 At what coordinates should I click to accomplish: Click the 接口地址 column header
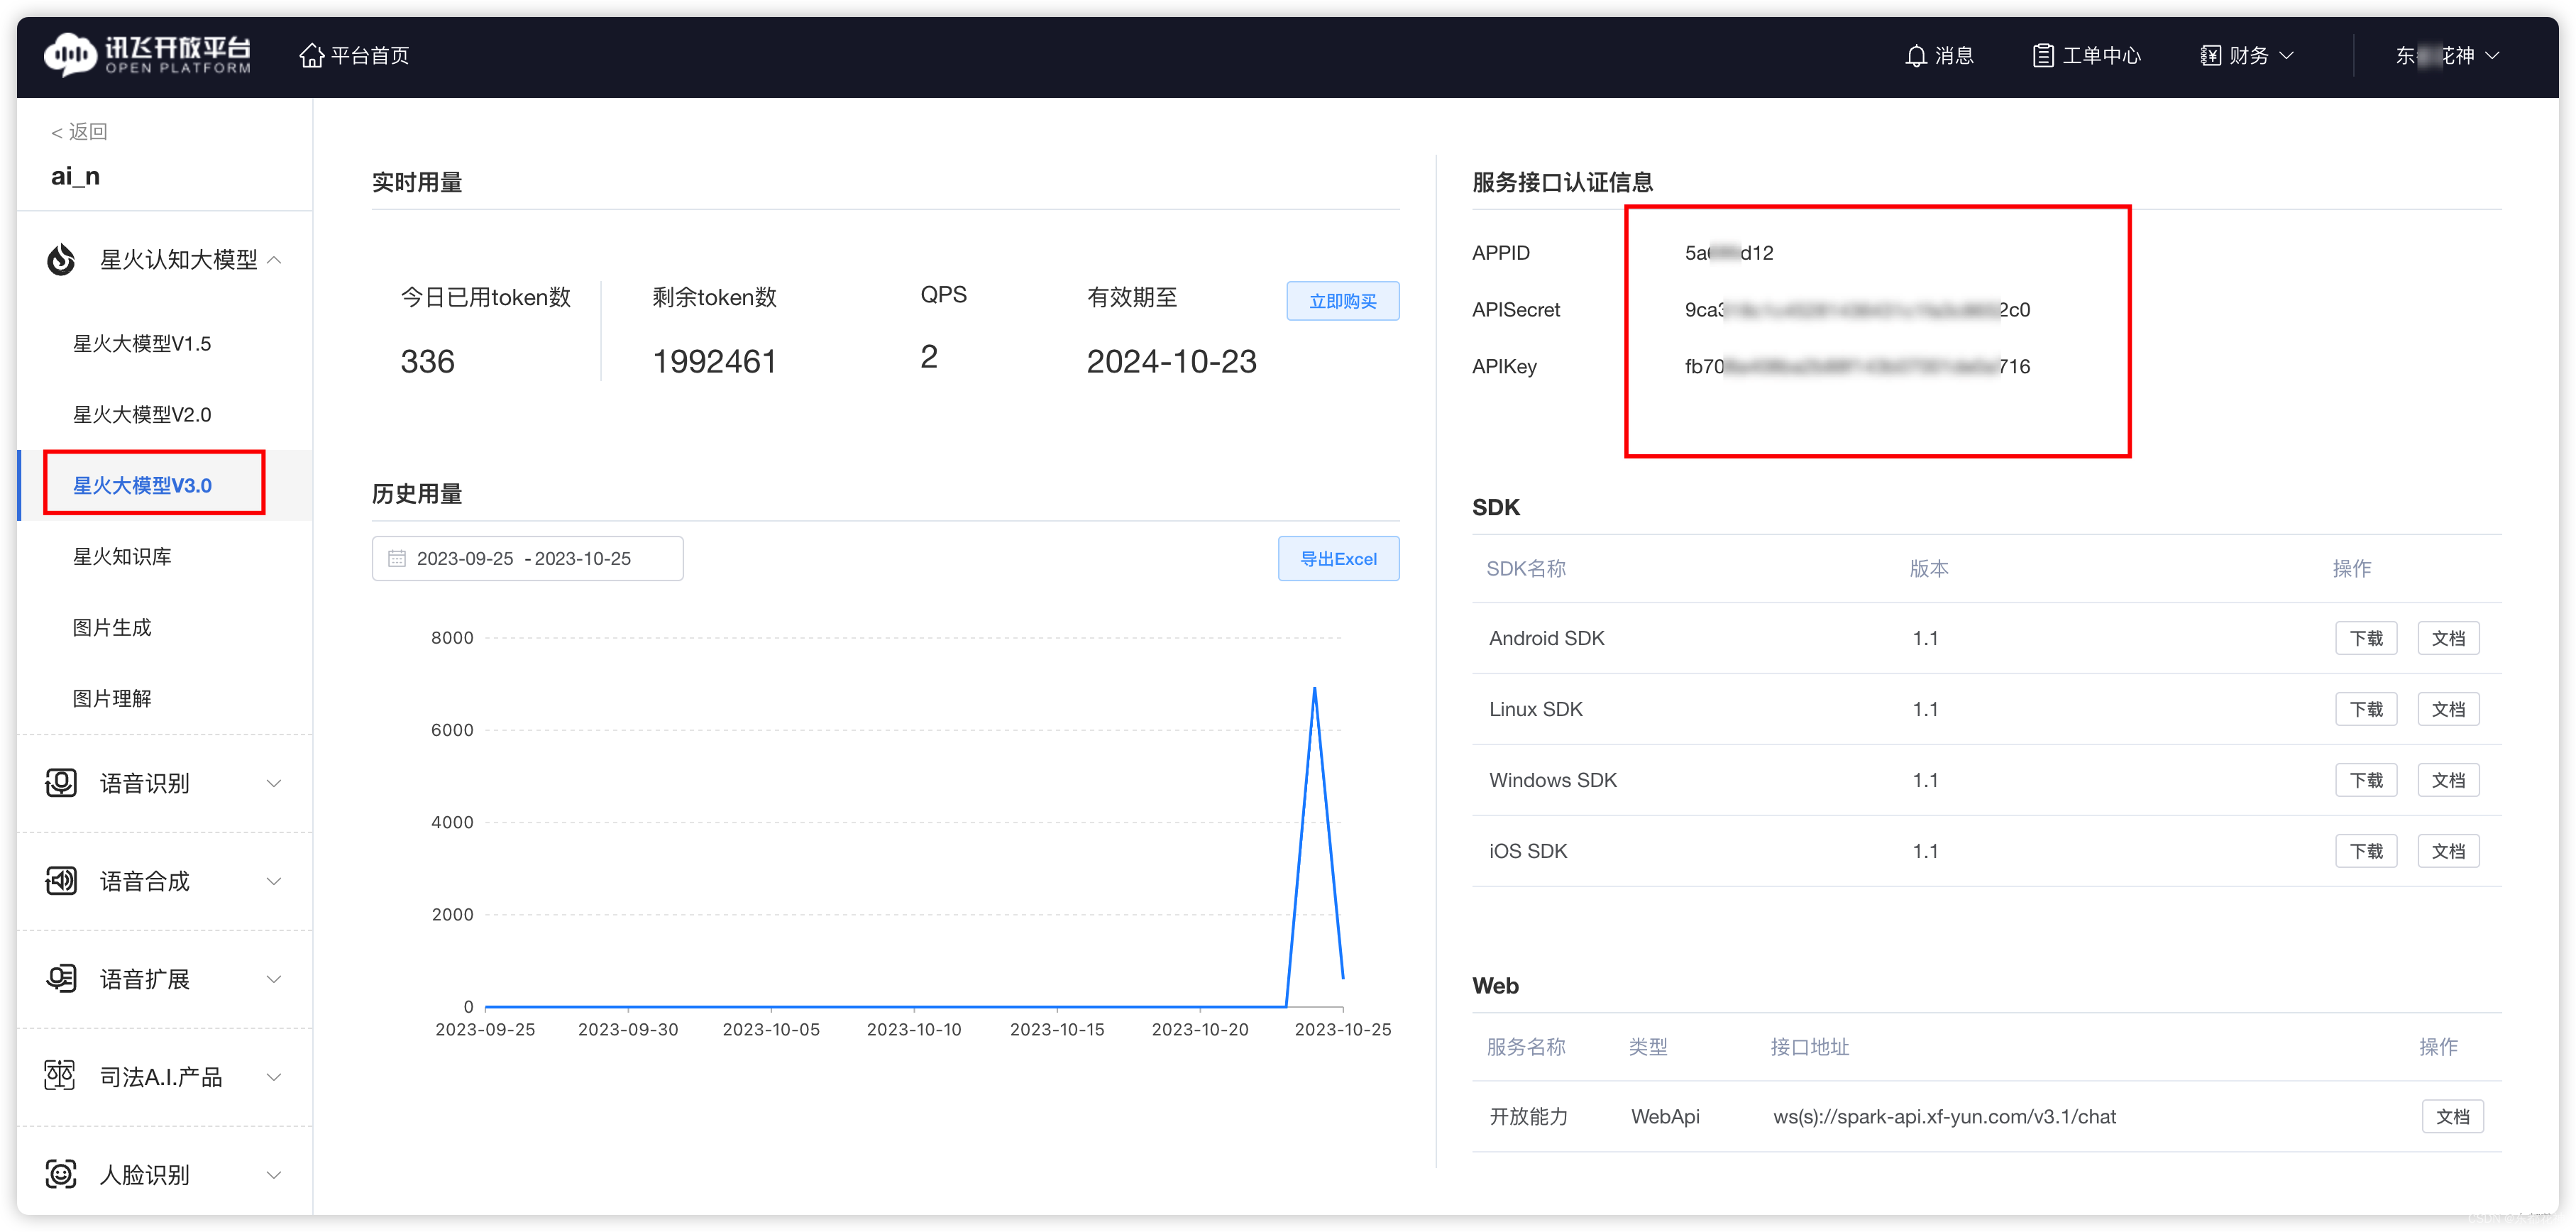pos(1809,1047)
